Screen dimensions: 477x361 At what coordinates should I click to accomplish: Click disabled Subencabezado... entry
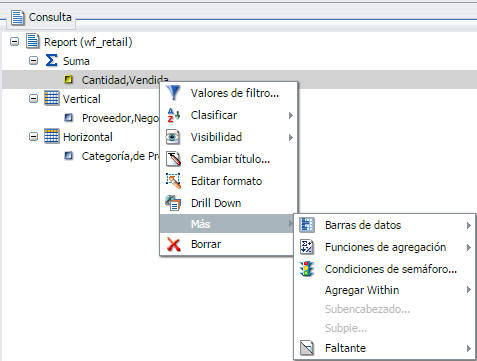[x=385, y=309]
